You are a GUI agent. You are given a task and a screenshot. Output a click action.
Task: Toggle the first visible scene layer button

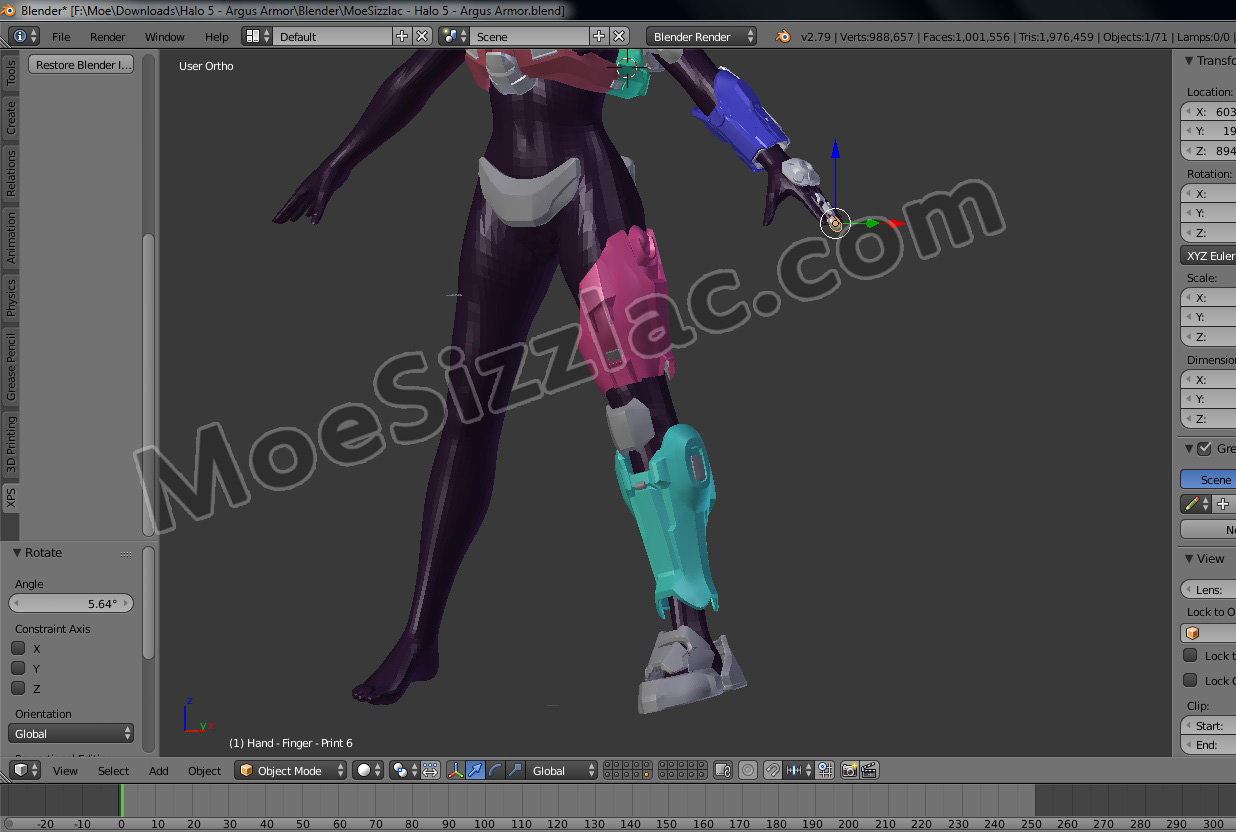click(608, 765)
